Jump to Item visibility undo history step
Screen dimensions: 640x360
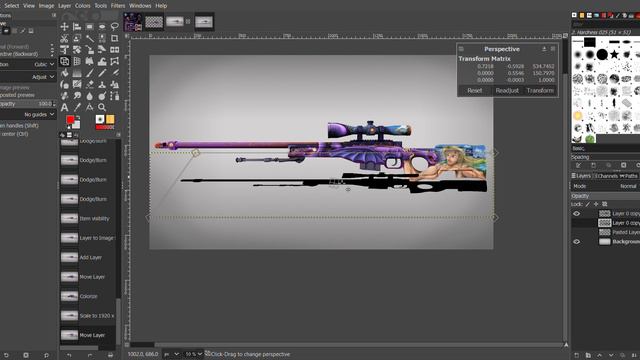tap(89, 218)
